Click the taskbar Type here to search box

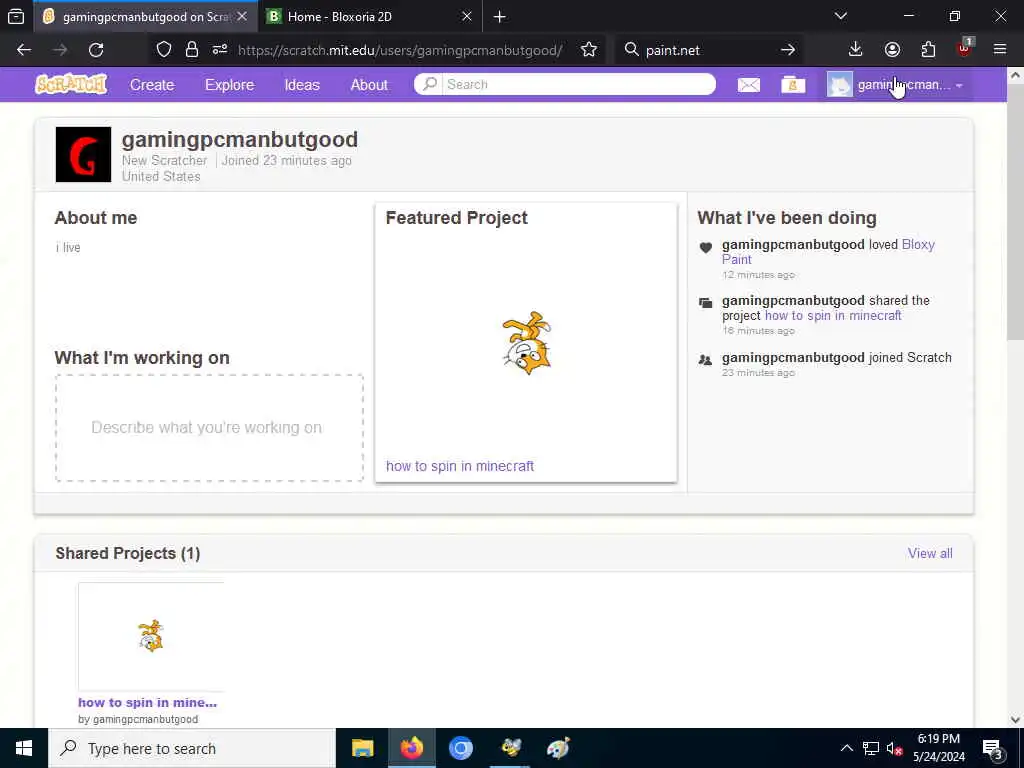tap(192, 748)
